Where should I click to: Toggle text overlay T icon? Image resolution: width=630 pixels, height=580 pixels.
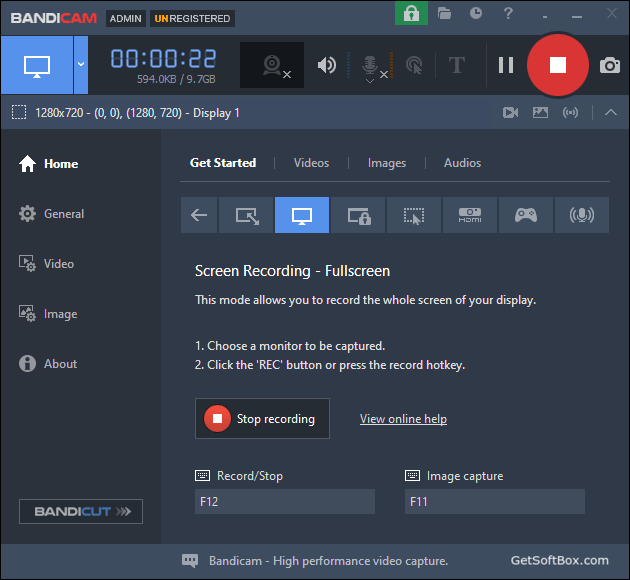click(457, 65)
